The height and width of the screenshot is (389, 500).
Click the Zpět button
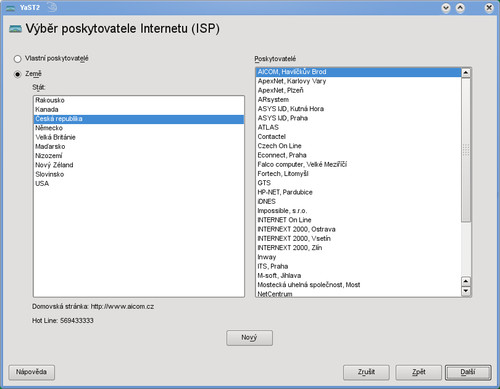419,372
